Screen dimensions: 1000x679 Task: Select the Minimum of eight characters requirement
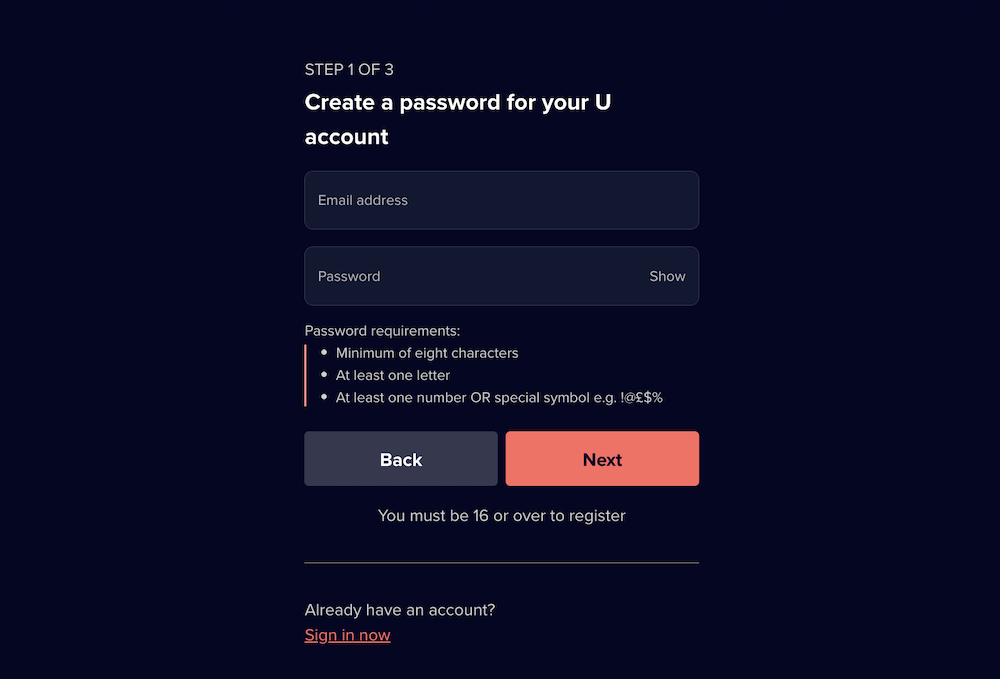(427, 353)
